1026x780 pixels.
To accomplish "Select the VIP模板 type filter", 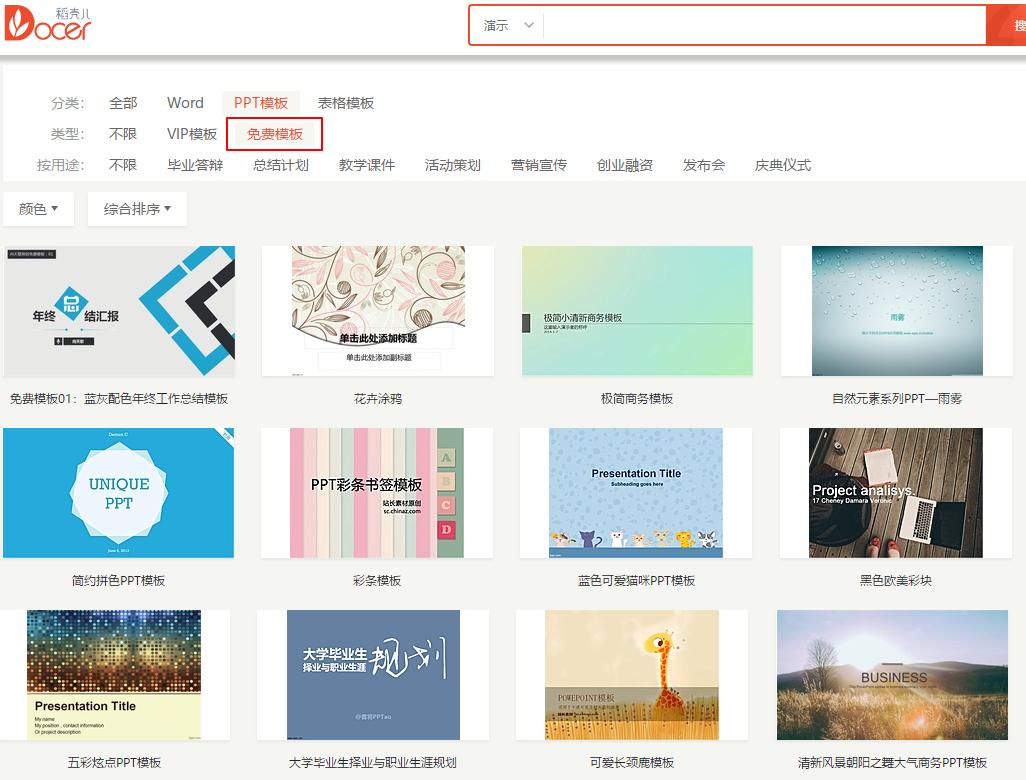I will [190, 133].
